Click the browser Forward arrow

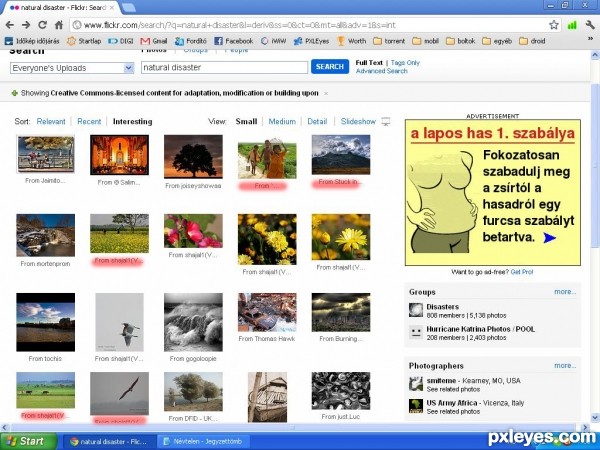point(26,25)
